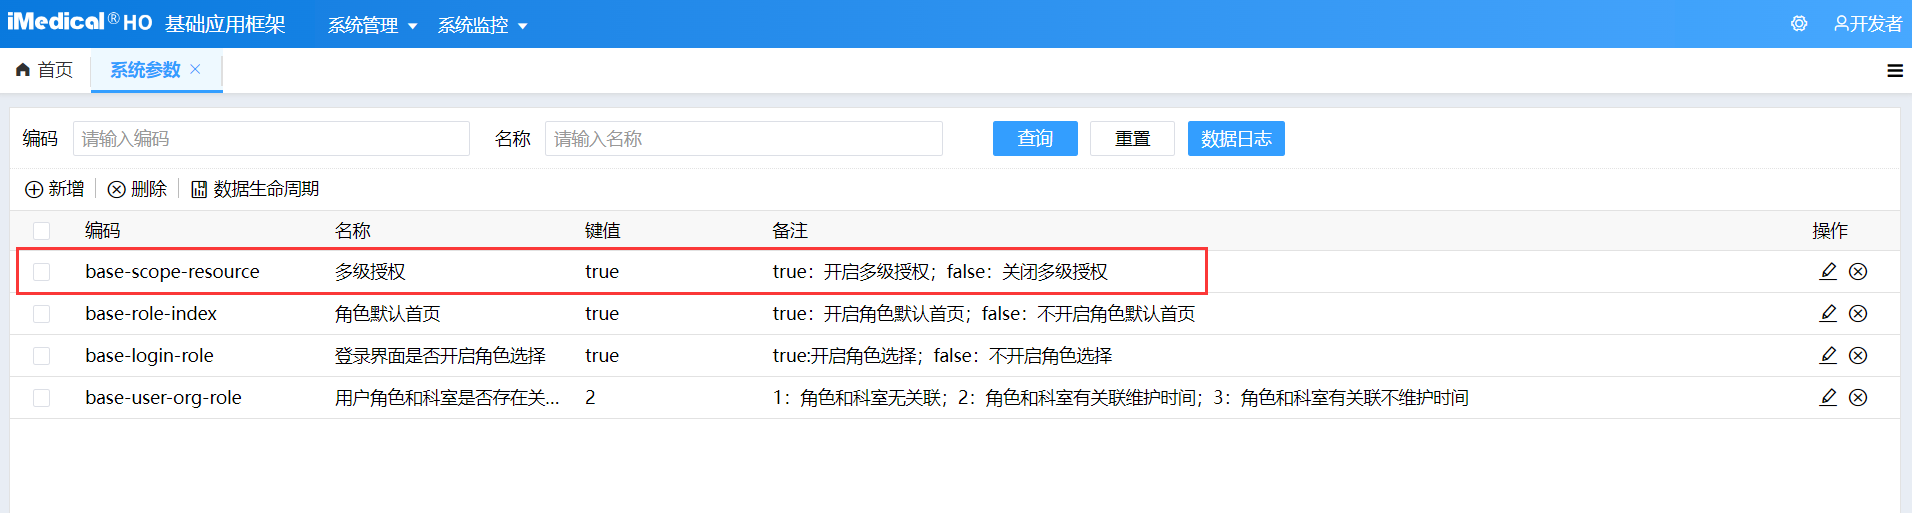Open the 数据日志 data log button
1912x513 pixels.
pyautogui.click(x=1236, y=138)
